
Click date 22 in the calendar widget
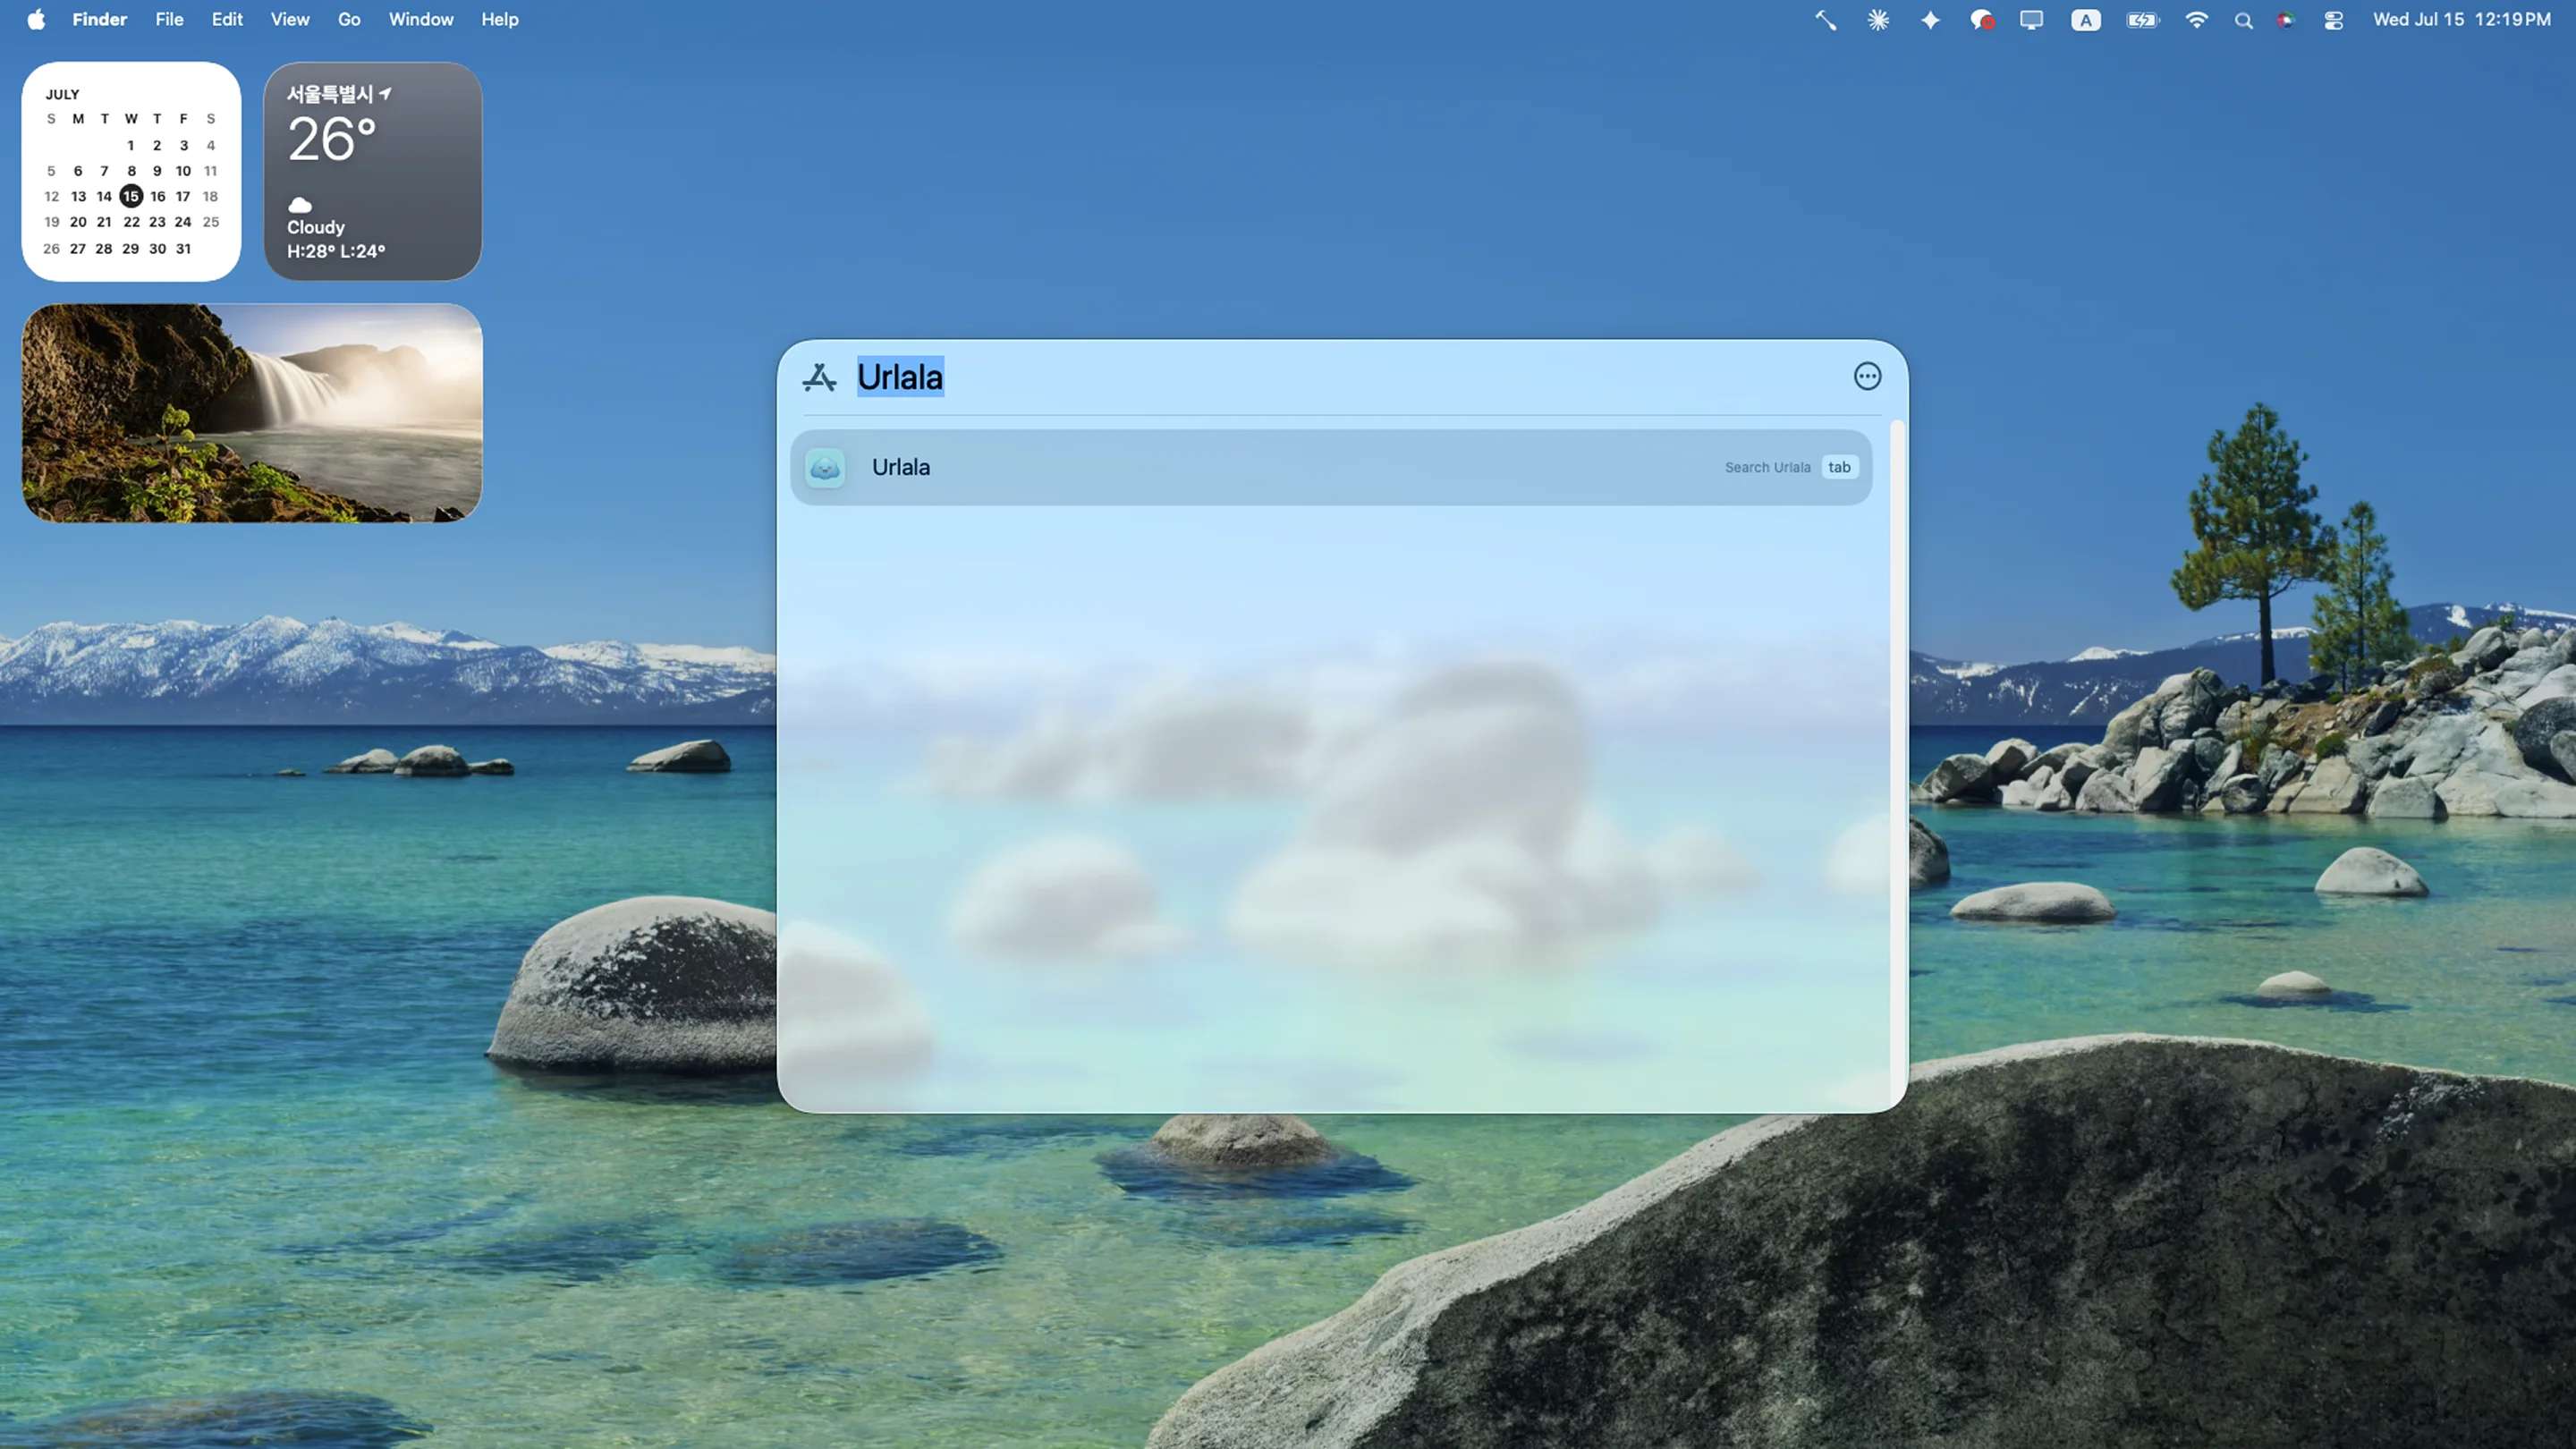coord(131,222)
